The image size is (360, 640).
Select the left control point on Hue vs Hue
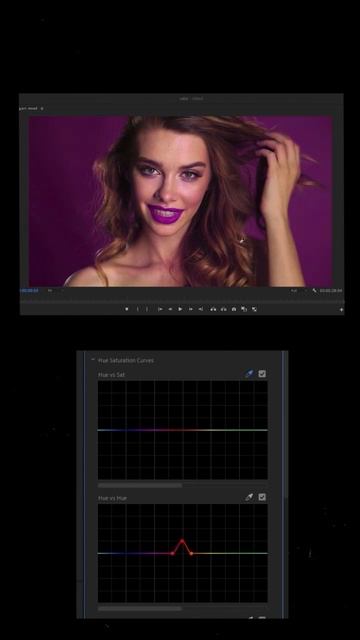173,553
